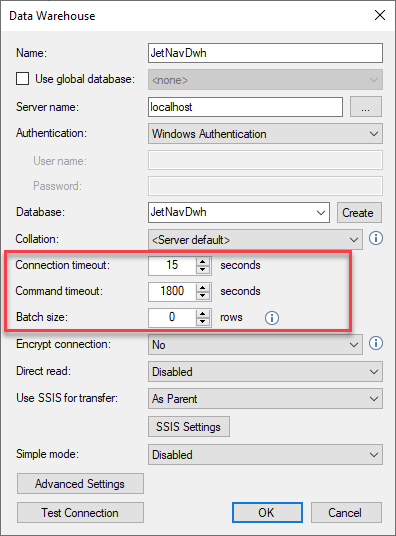Confirm the dialog with OK

click(267, 512)
